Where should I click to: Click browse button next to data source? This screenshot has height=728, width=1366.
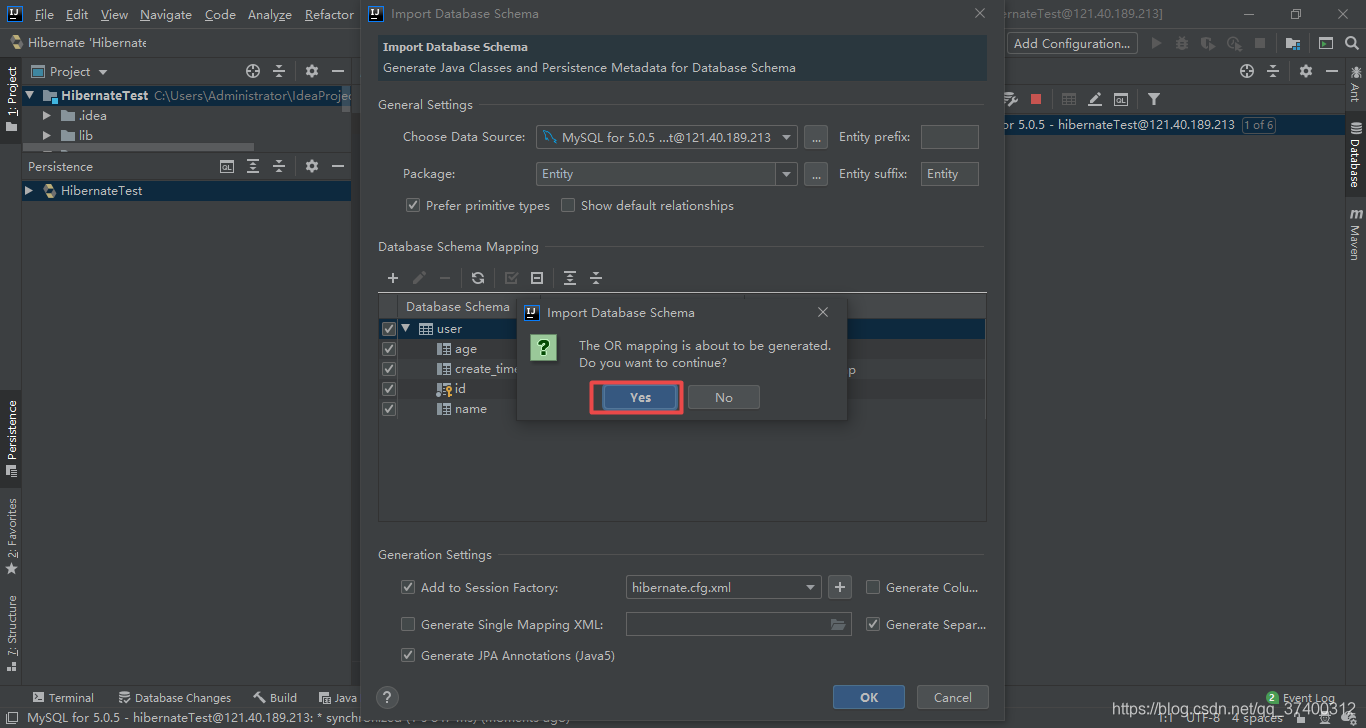[x=816, y=137]
